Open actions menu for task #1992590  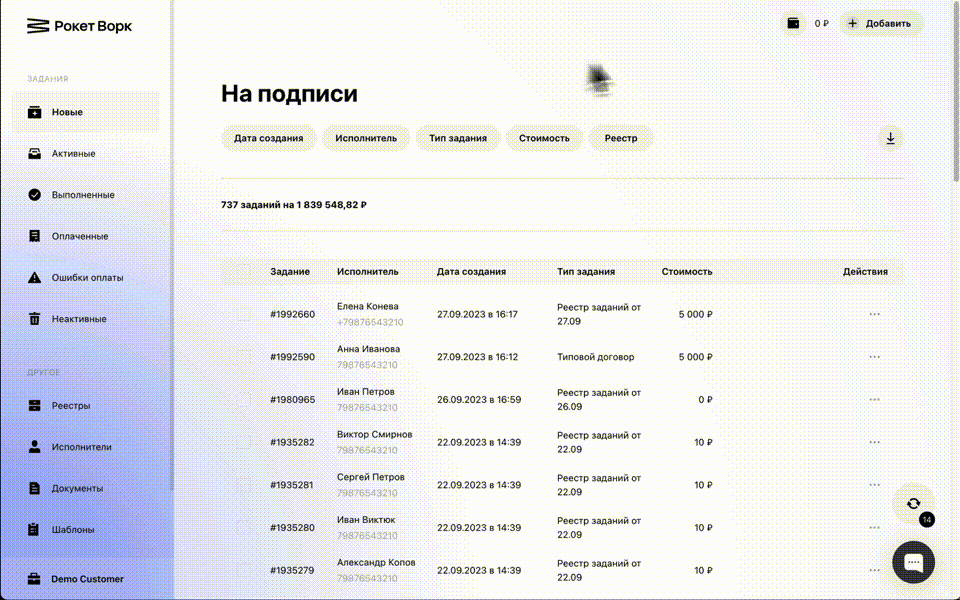tap(874, 357)
